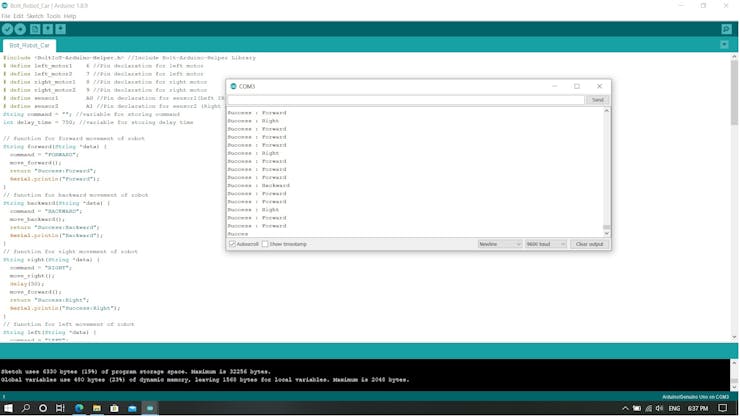Close the COM3 serial monitor window
The height and width of the screenshot is (417, 740).
599,86
